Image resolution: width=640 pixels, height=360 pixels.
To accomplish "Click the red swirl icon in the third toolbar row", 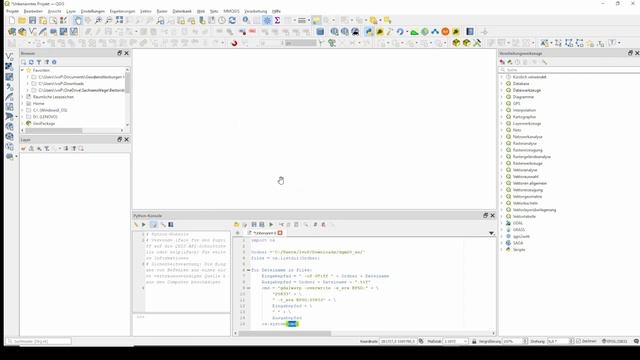I will tap(234, 43).
